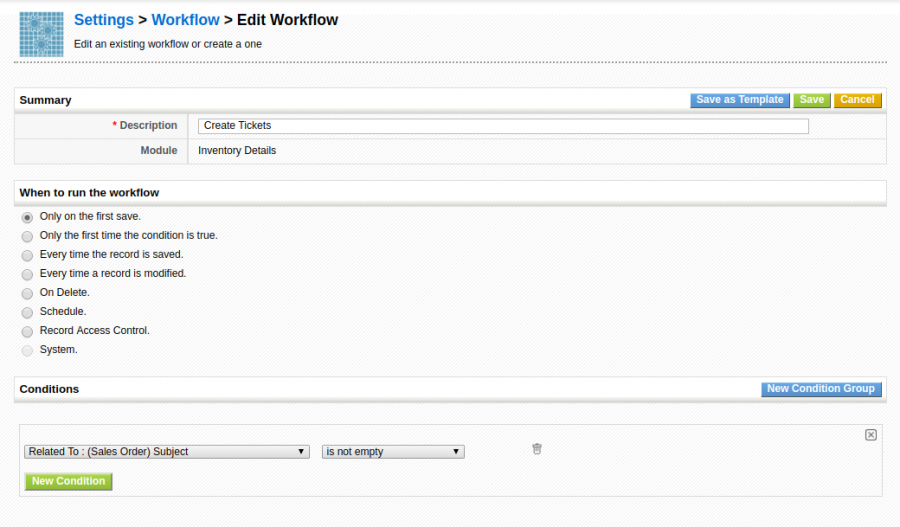Select the "Schedule" radio option
900x527 pixels.
27,312
